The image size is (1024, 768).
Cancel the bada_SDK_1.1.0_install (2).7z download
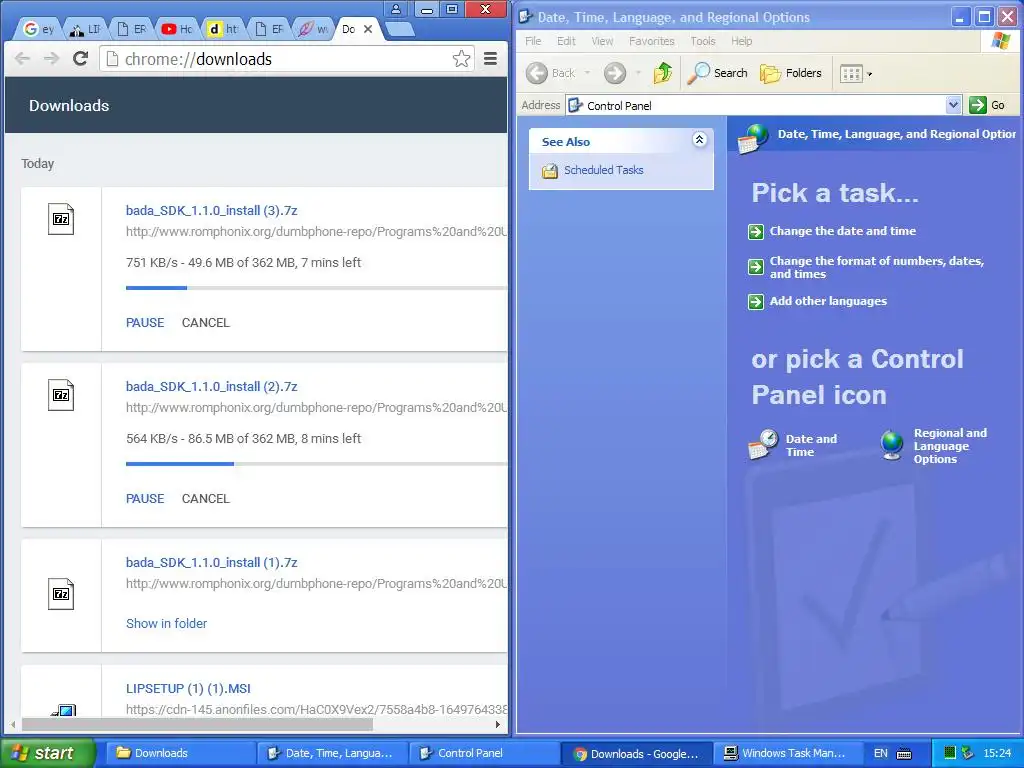tap(206, 498)
